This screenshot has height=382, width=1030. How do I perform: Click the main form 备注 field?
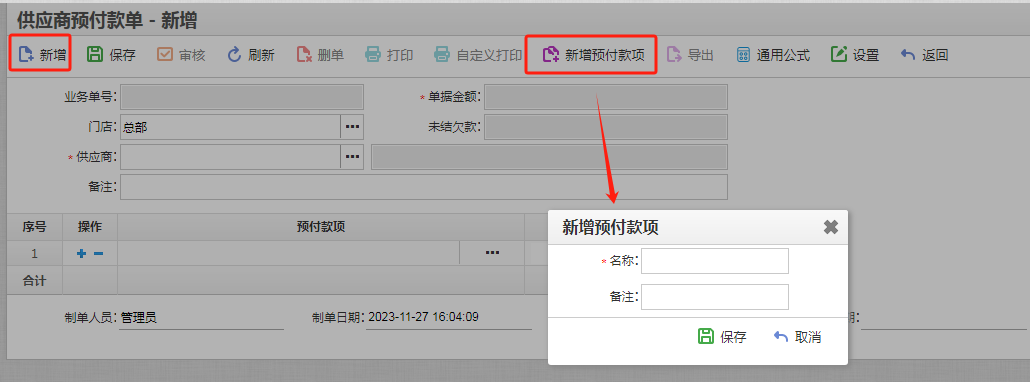point(424,187)
